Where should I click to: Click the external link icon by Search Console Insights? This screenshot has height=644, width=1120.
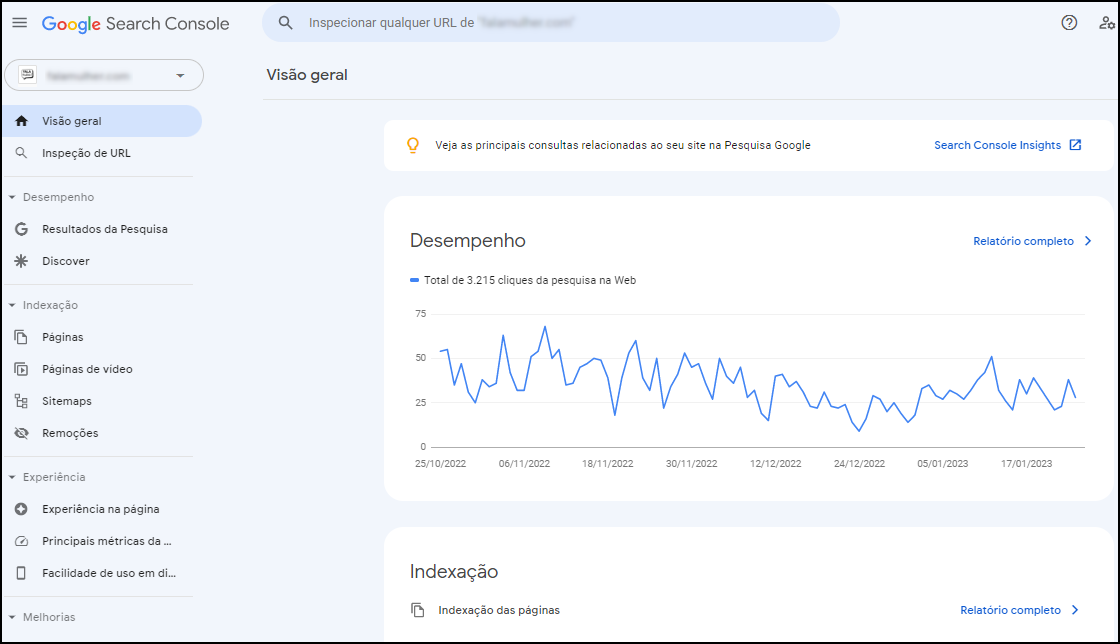point(1075,145)
